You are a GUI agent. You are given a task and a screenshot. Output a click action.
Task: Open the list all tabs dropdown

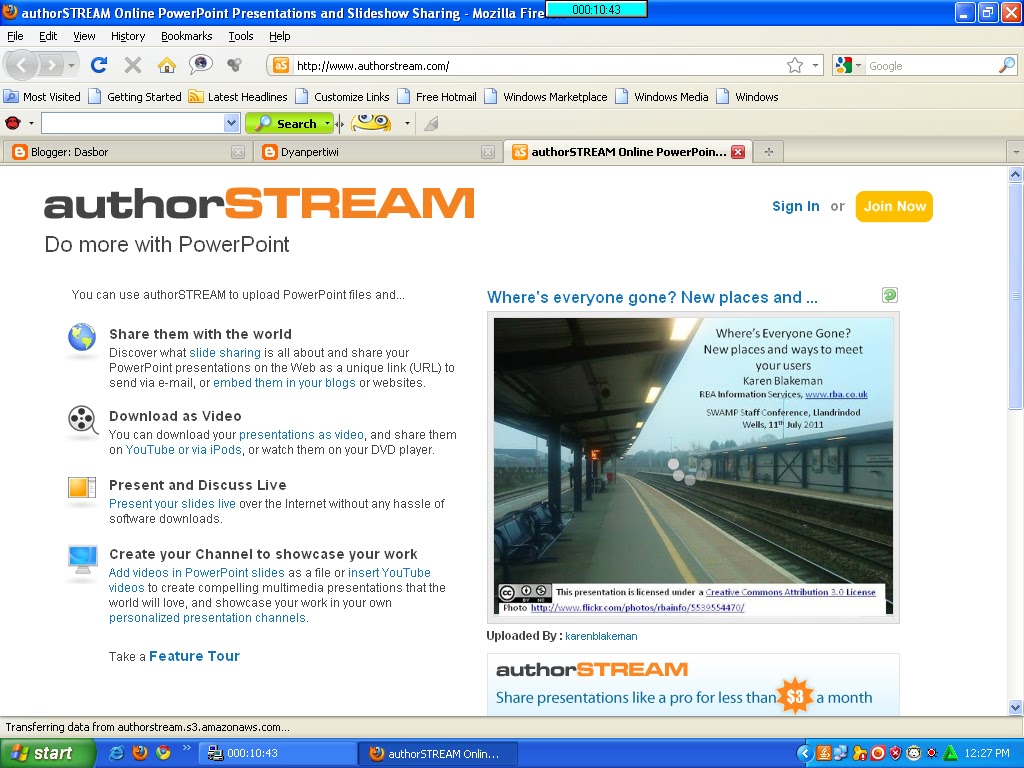pos(1016,152)
